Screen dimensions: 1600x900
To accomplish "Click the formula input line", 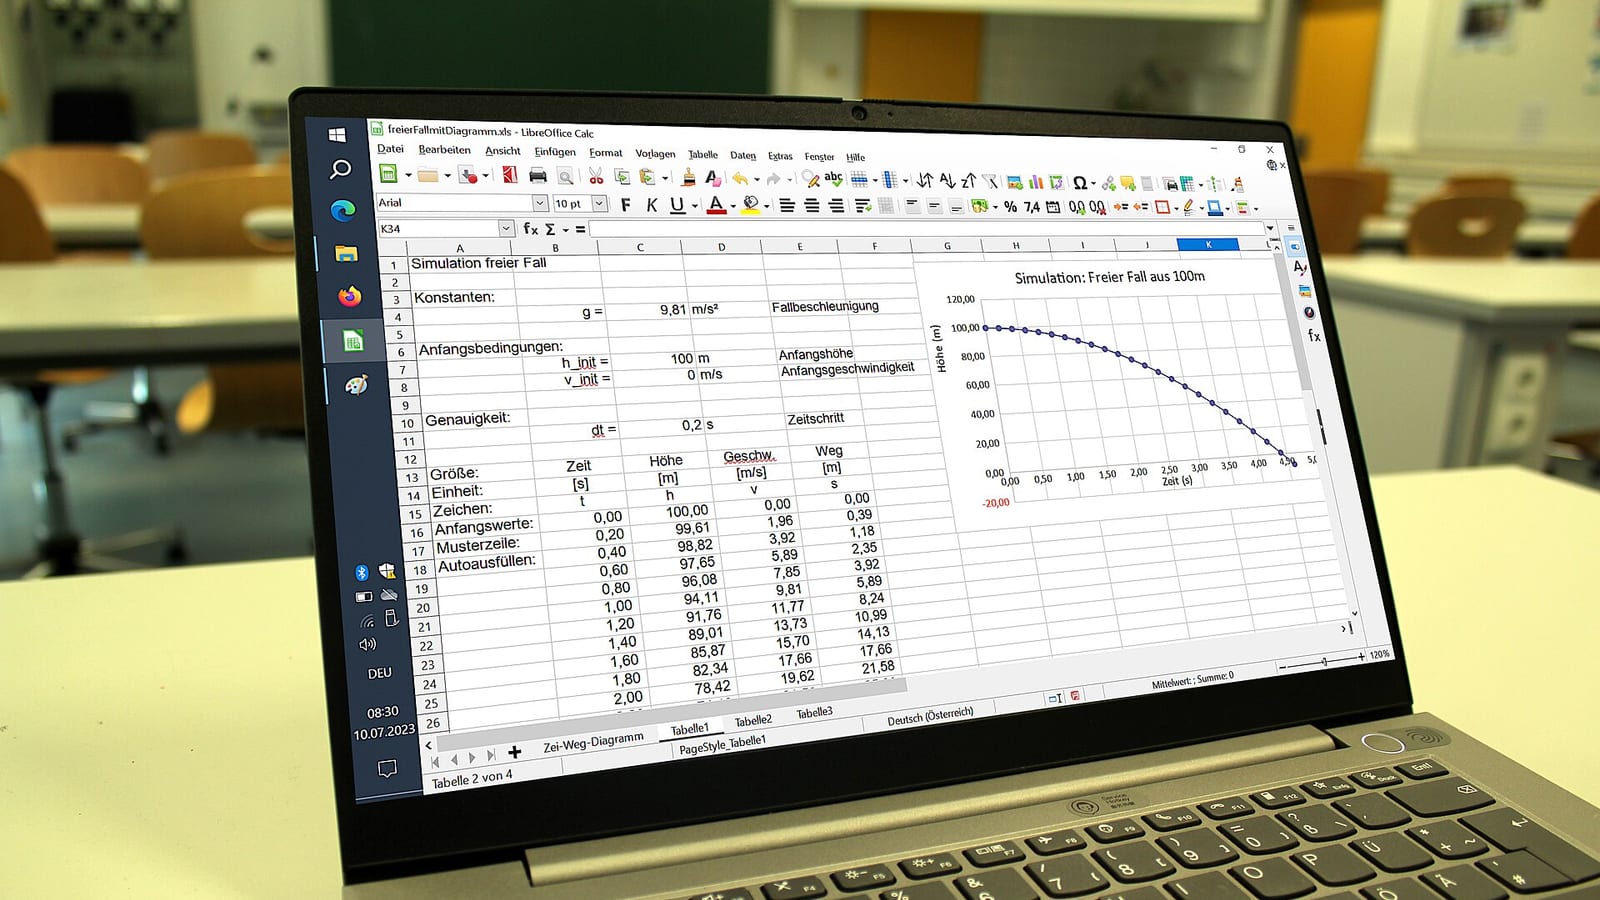I will 927,229.
